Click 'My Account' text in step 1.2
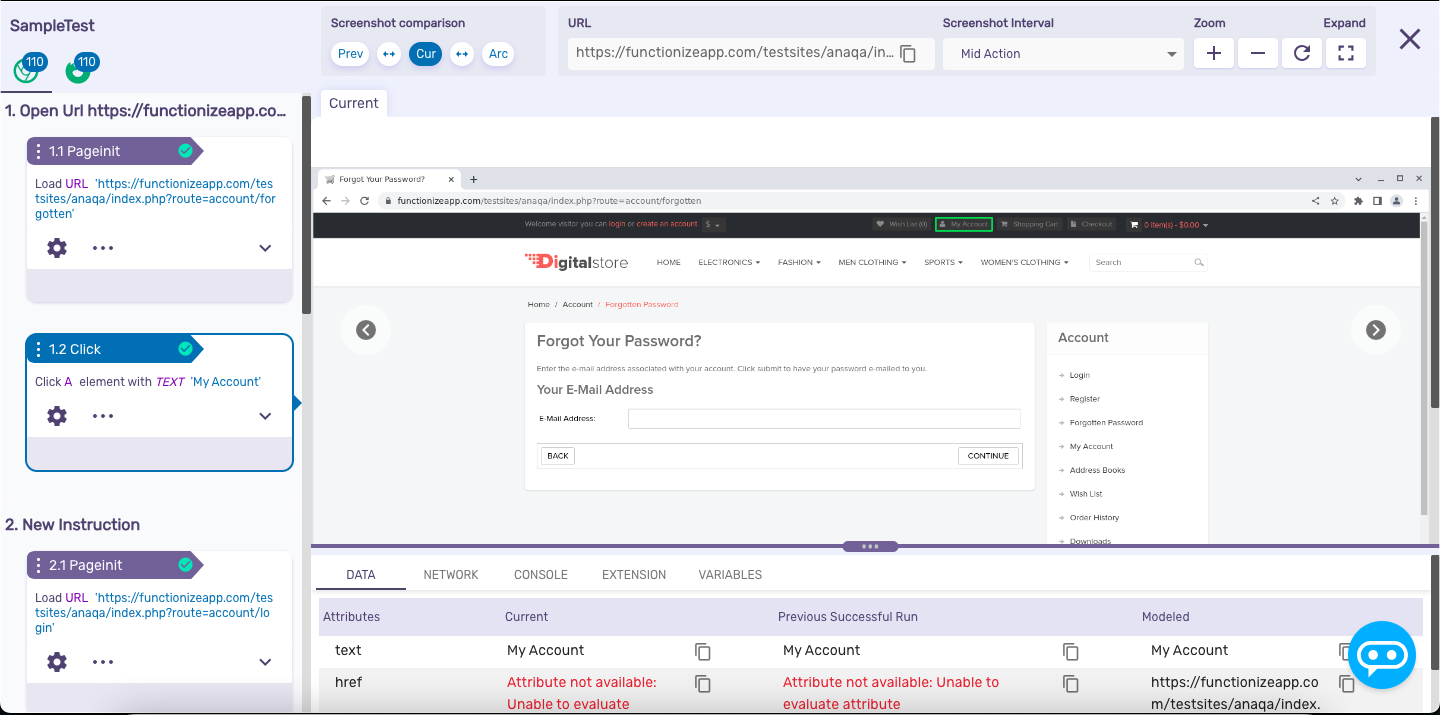Viewport: 1440px width, 715px height. (226, 382)
